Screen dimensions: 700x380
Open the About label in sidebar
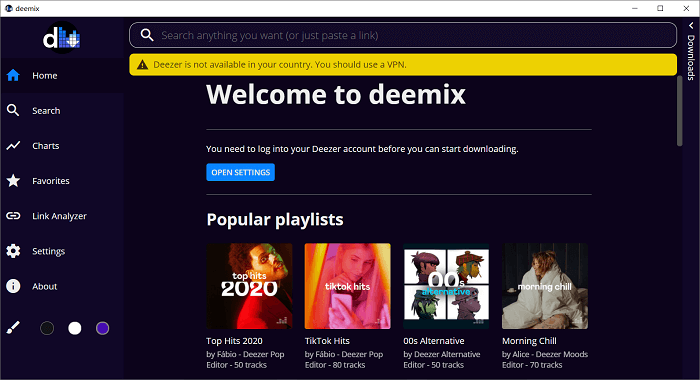(x=45, y=286)
